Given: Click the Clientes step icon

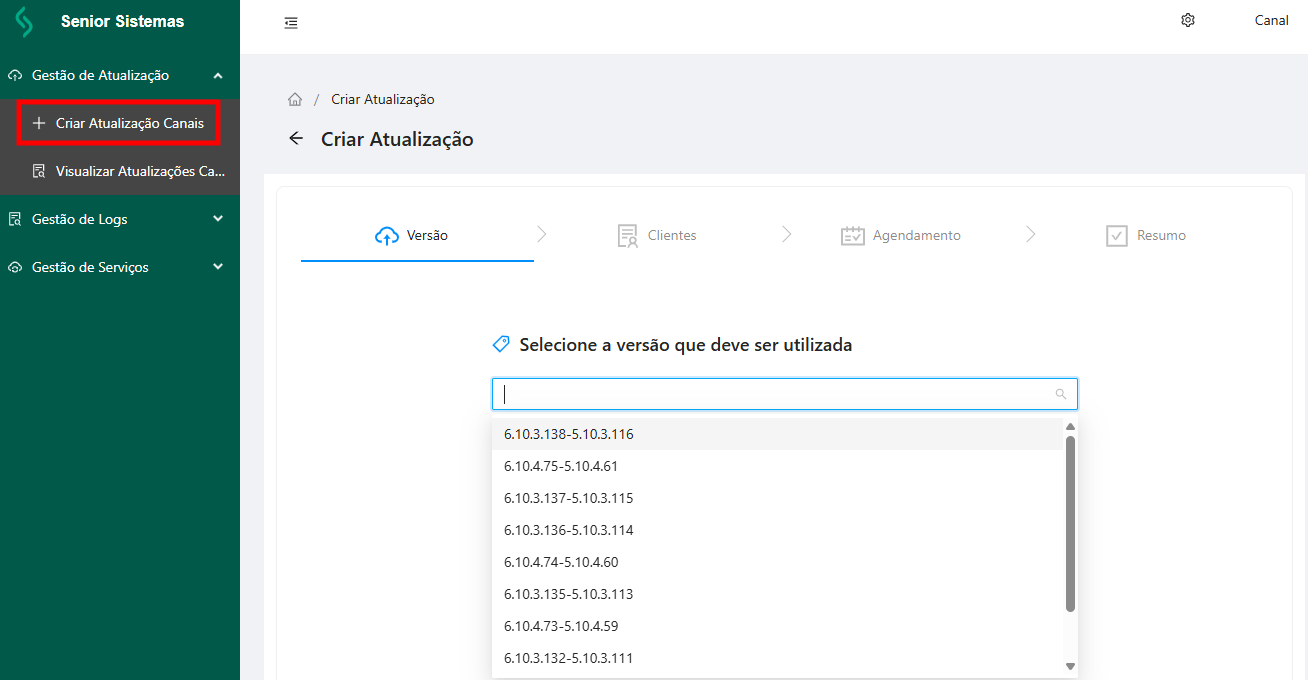Looking at the screenshot, I should (627, 236).
